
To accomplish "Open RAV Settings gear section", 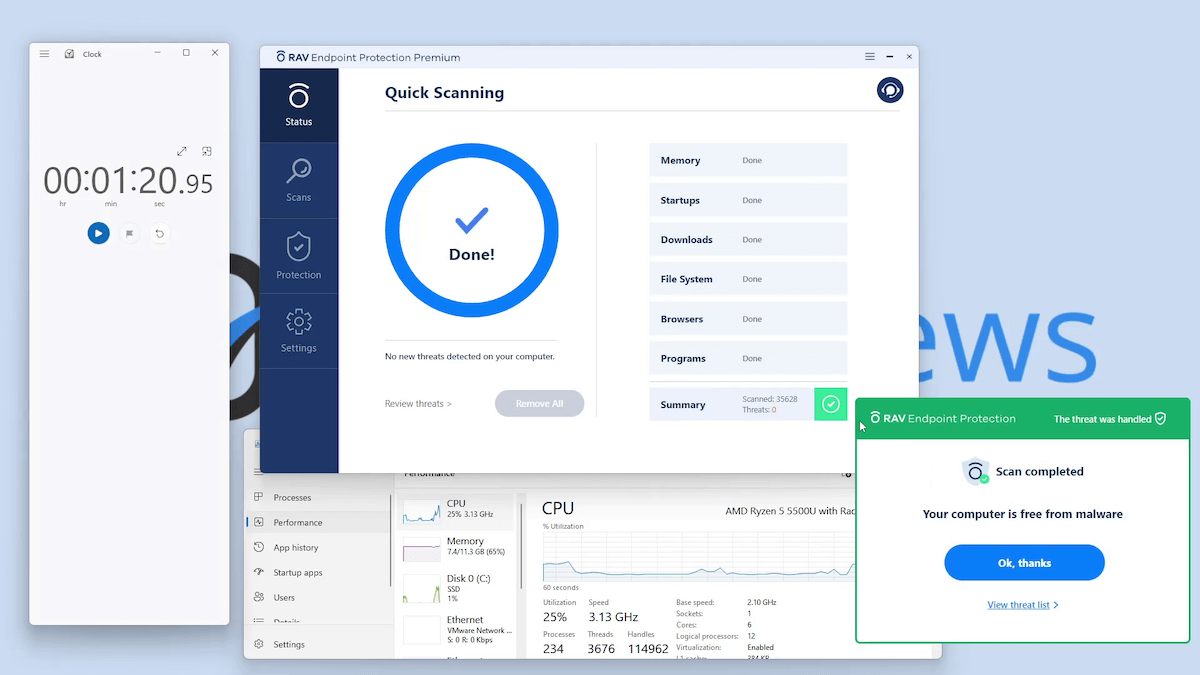I will [298, 331].
